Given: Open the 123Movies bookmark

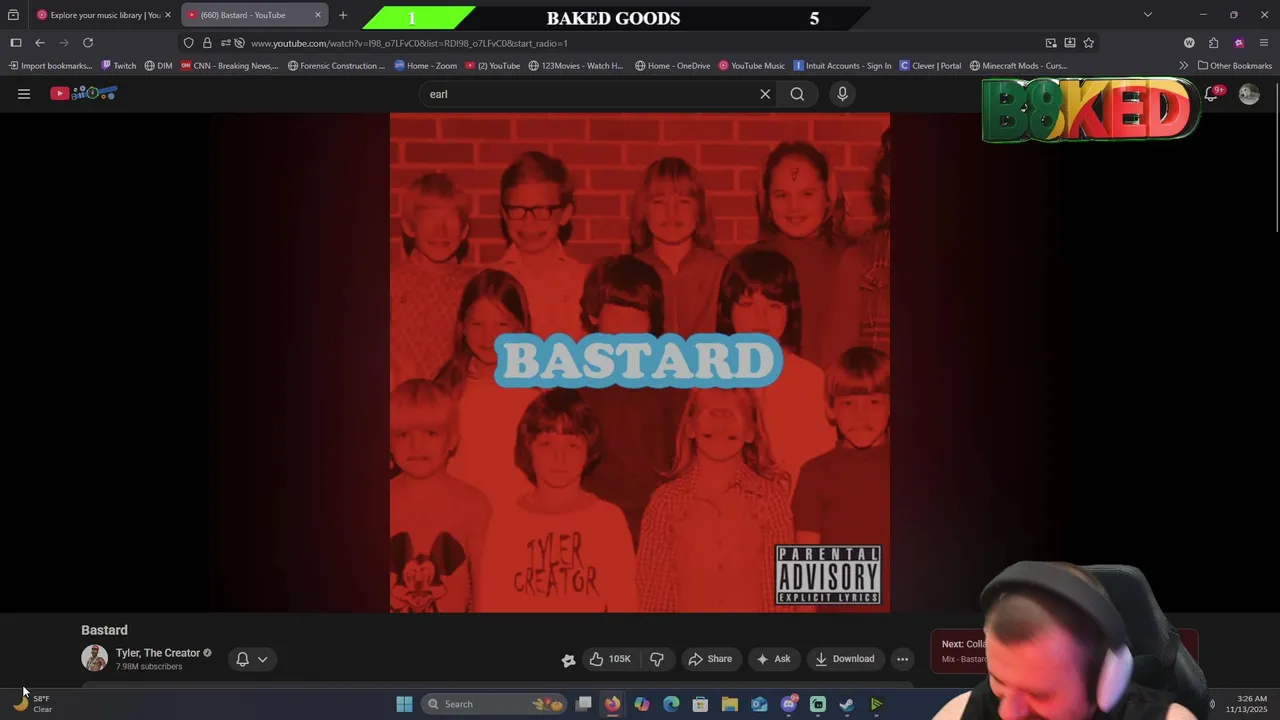Looking at the screenshot, I should (576, 66).
